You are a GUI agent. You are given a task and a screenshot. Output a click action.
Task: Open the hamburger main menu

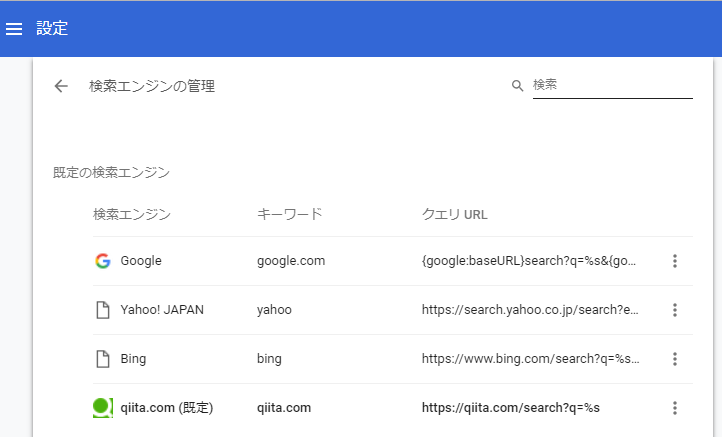14,29
